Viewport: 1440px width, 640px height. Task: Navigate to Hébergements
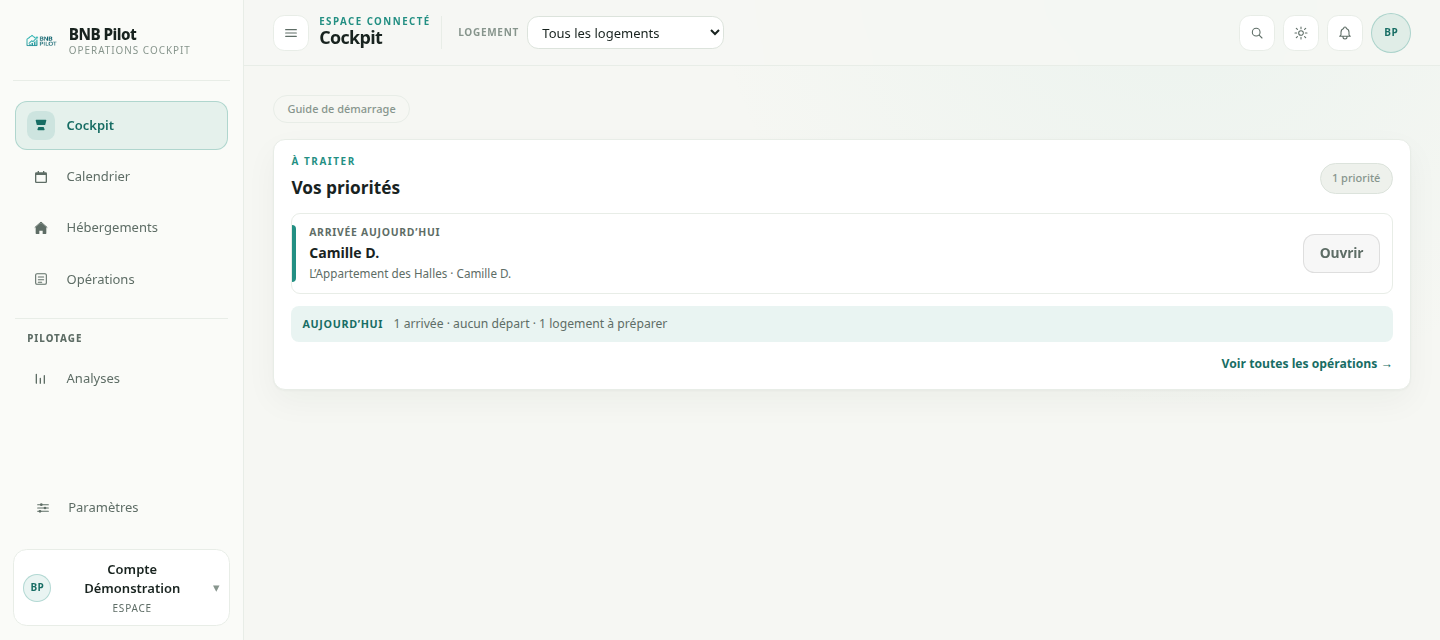tap(121, 228)
